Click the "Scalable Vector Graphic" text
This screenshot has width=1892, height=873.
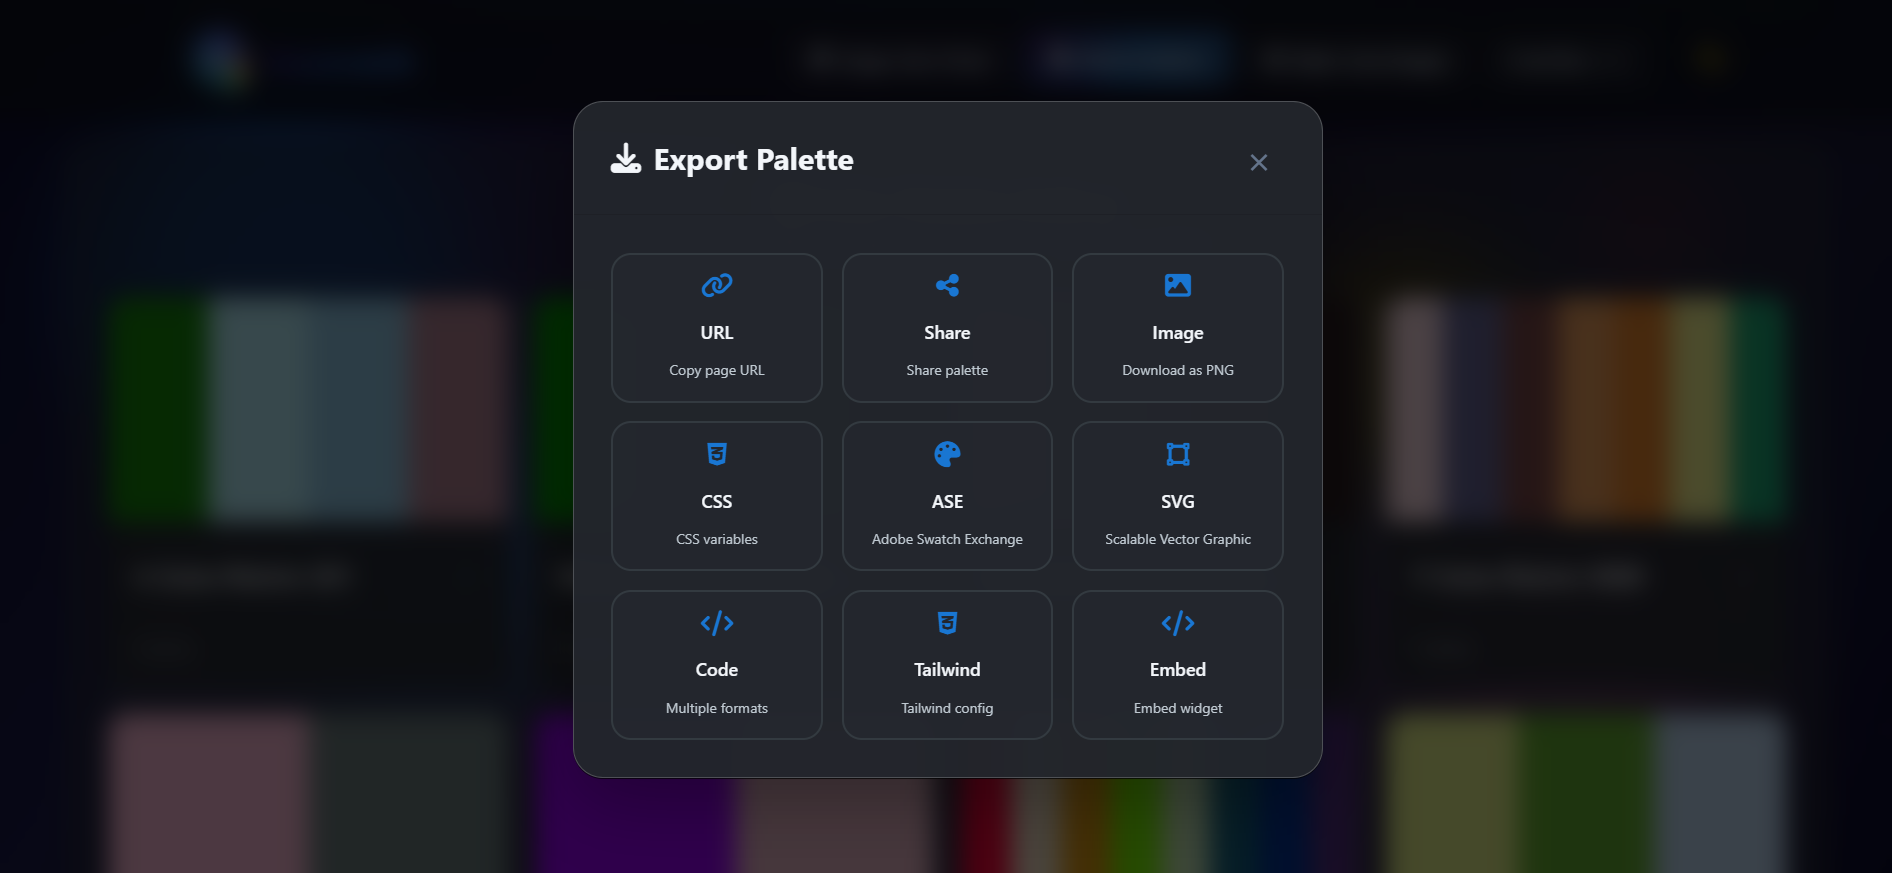(1178, 539)
